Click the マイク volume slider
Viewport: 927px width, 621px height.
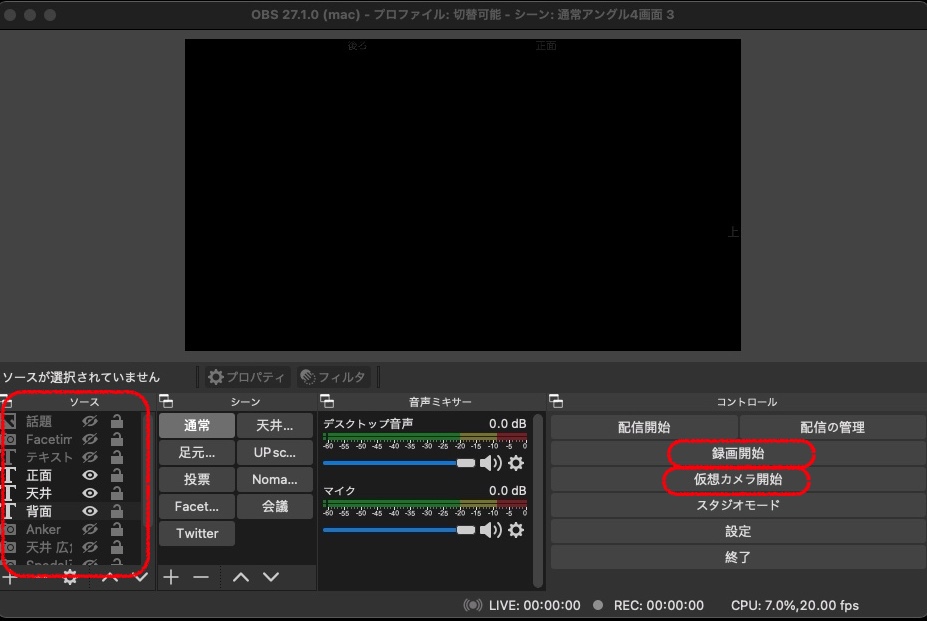[398, 530]
